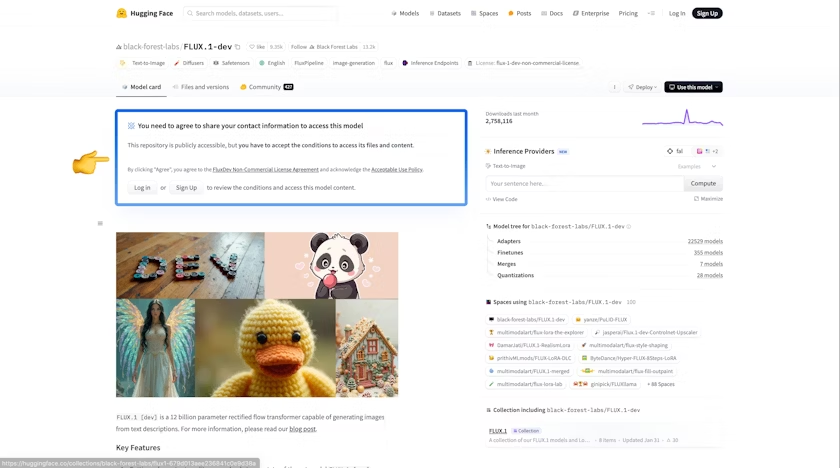Open the blog post link

click(x=303, y=429)
